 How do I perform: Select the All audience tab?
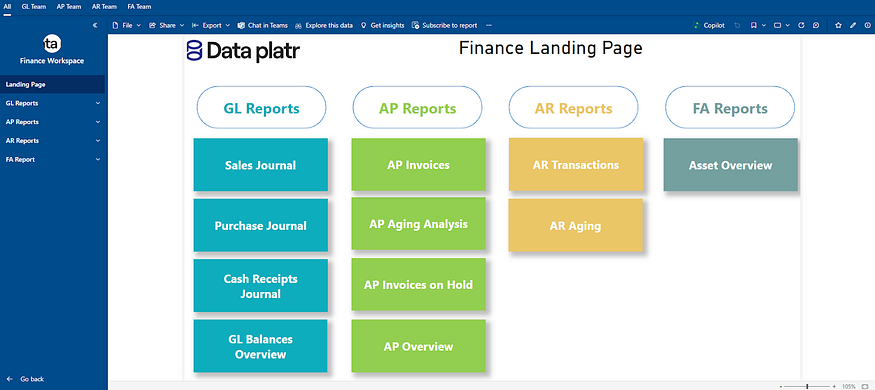pos(7,7)
